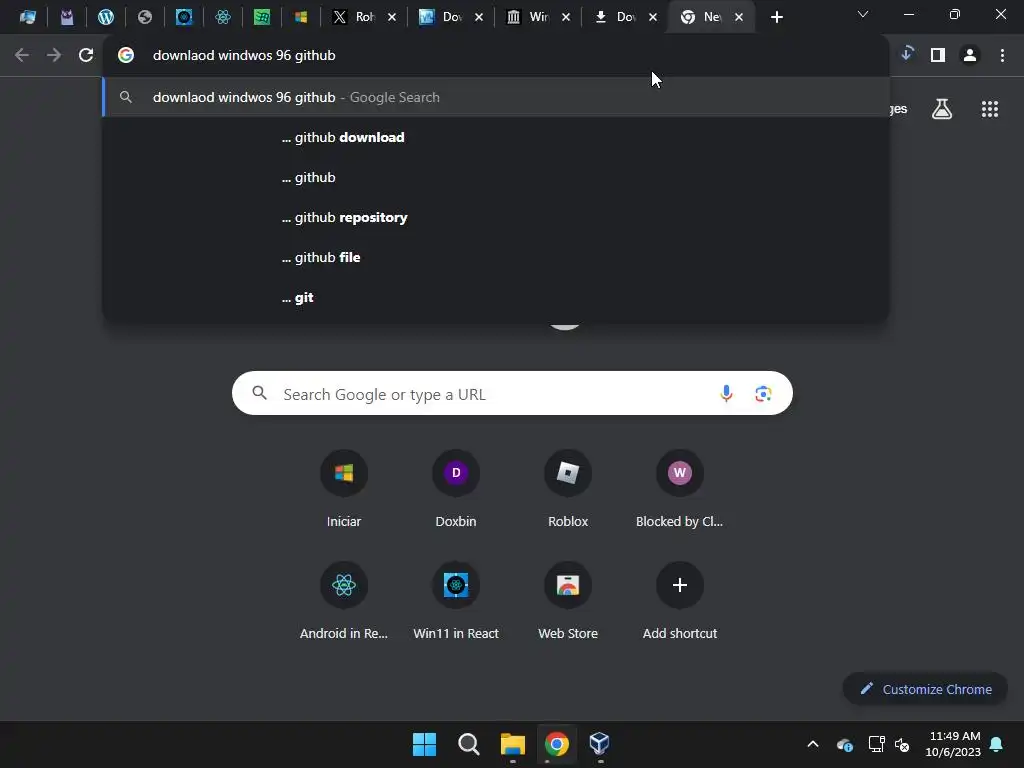Viewport: 1024px width, 768px height.
Task: Go back to previous page
Action: [x=22, y=56]
